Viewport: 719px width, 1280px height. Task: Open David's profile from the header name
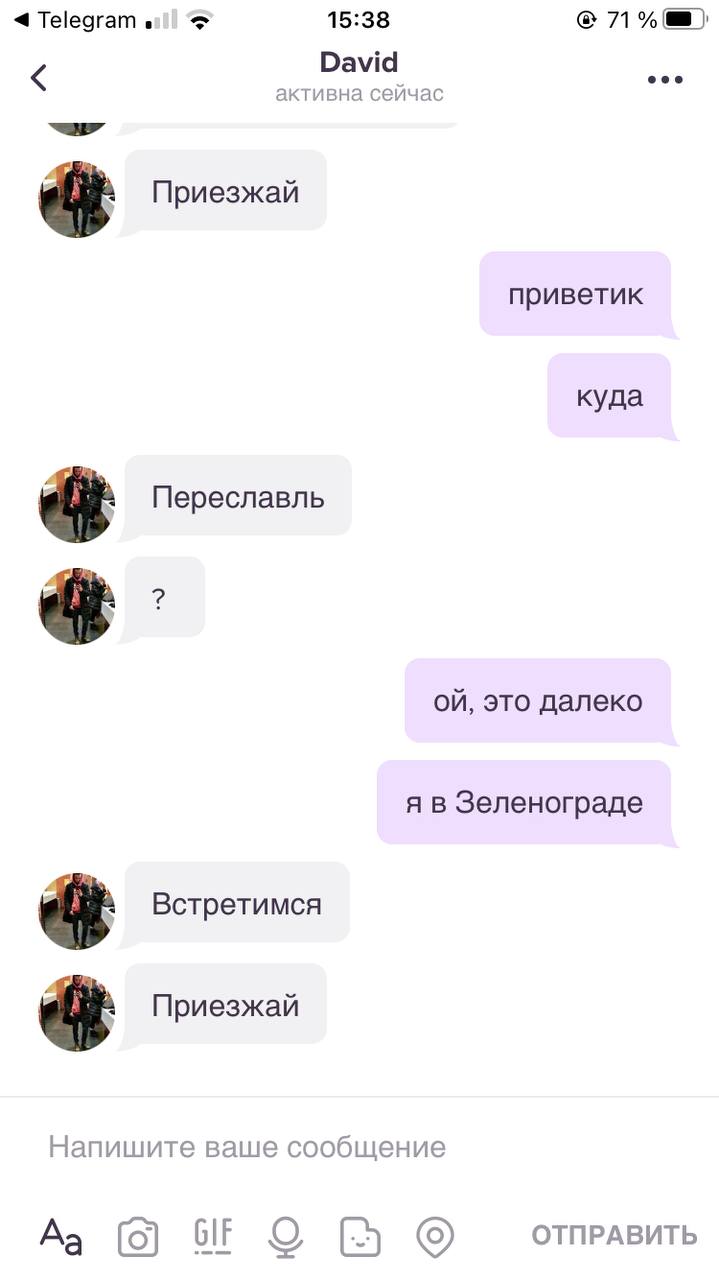359,62
